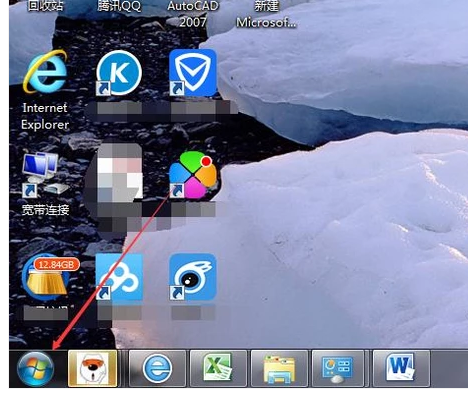468x398 pixels.
Task: Select the AutoCAD 2007 desktop label
Action: [193, 14]
